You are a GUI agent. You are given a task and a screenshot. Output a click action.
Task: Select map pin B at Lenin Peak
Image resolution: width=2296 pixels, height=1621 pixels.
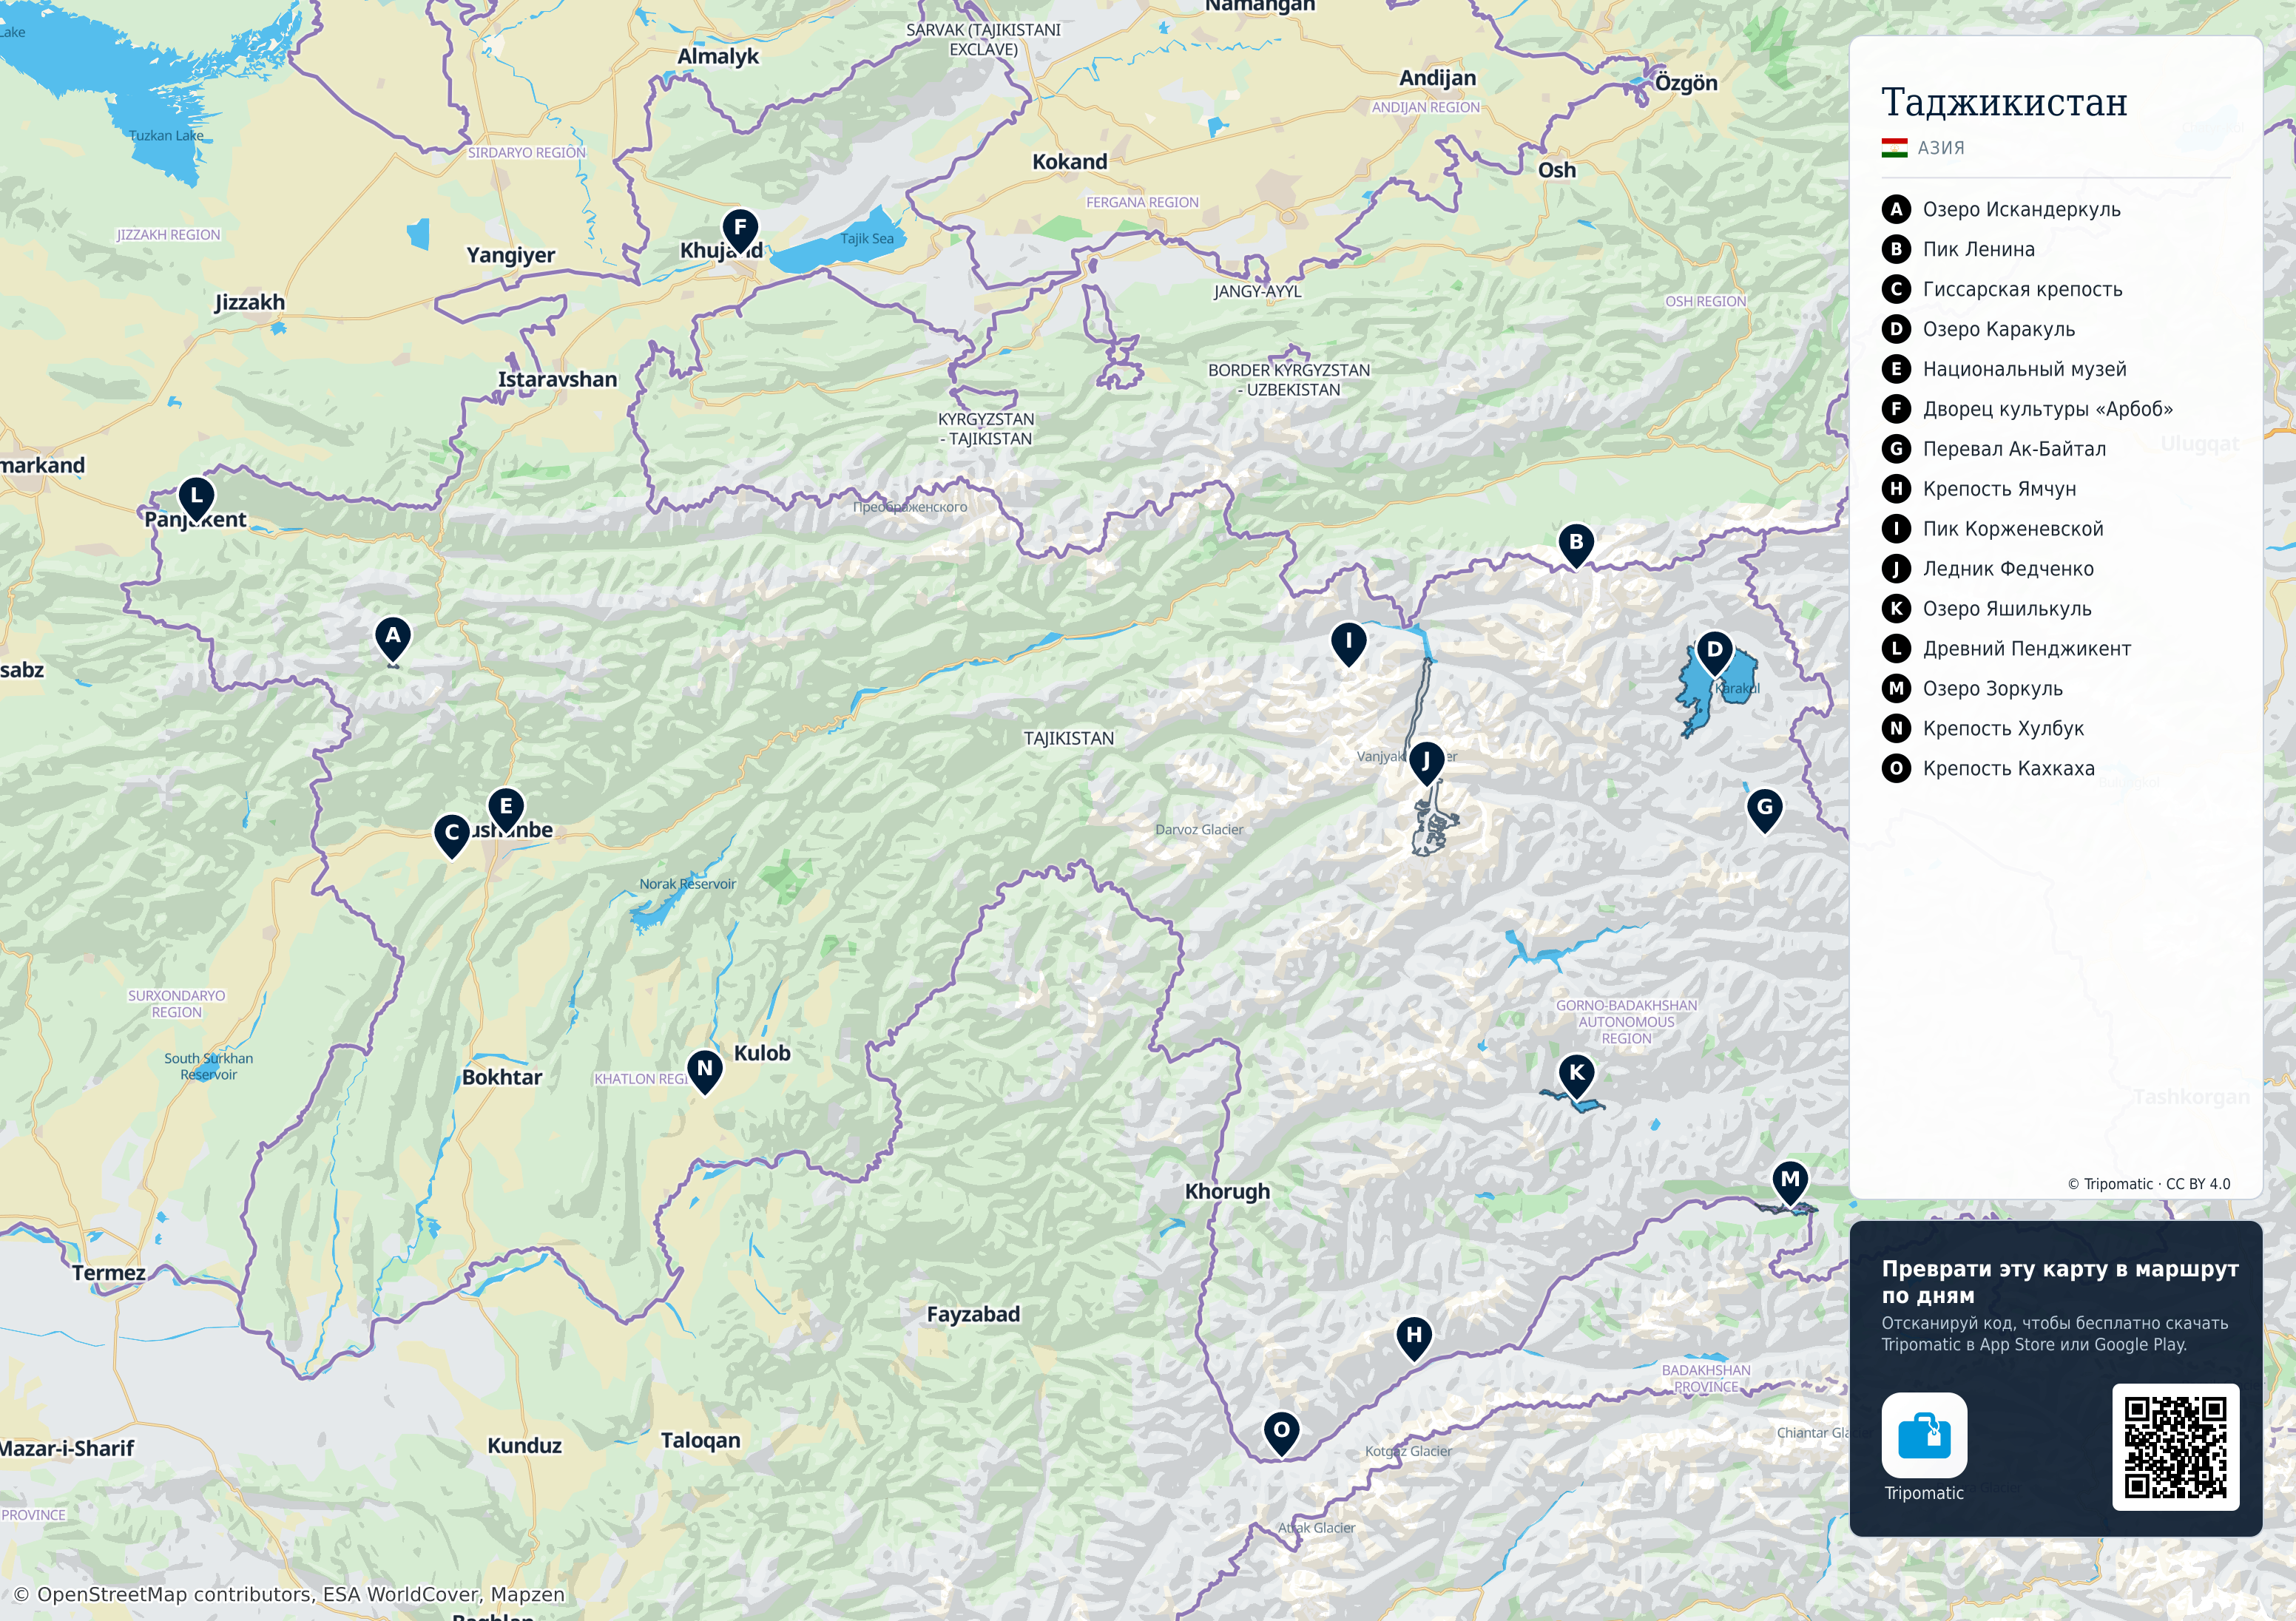point(1576,546)
